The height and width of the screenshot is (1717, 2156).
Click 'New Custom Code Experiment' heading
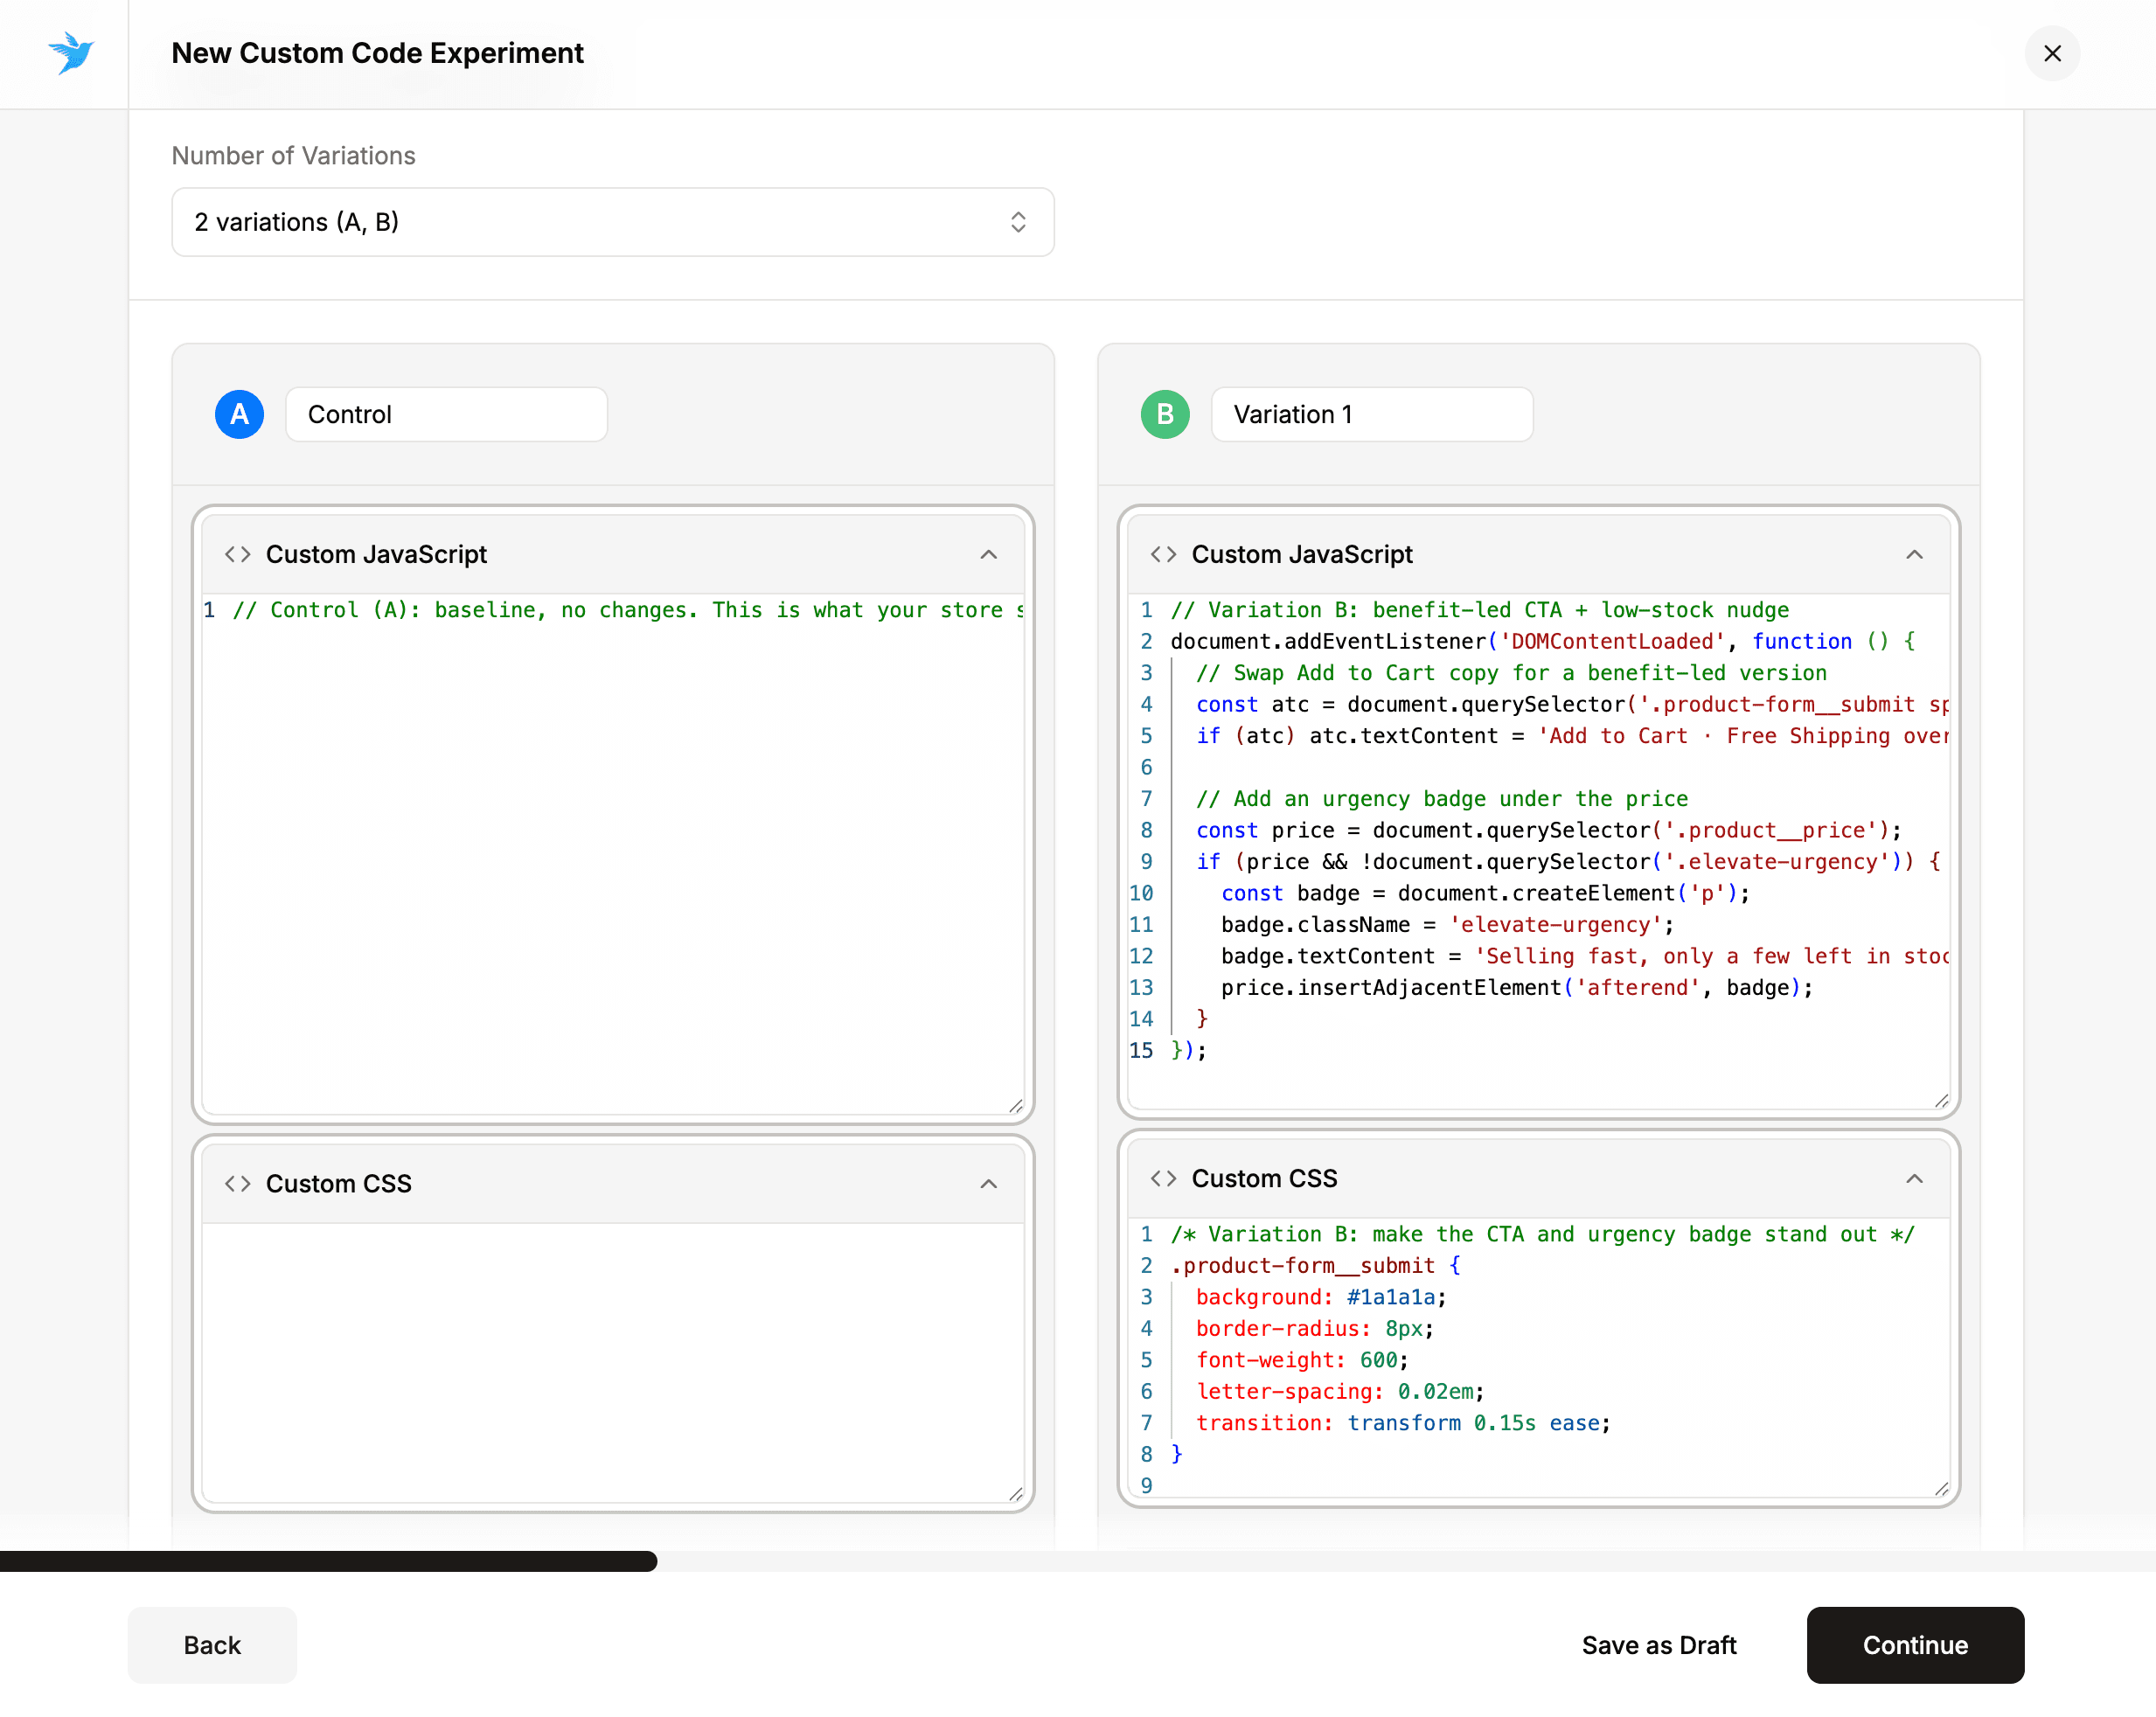[377, 53]
